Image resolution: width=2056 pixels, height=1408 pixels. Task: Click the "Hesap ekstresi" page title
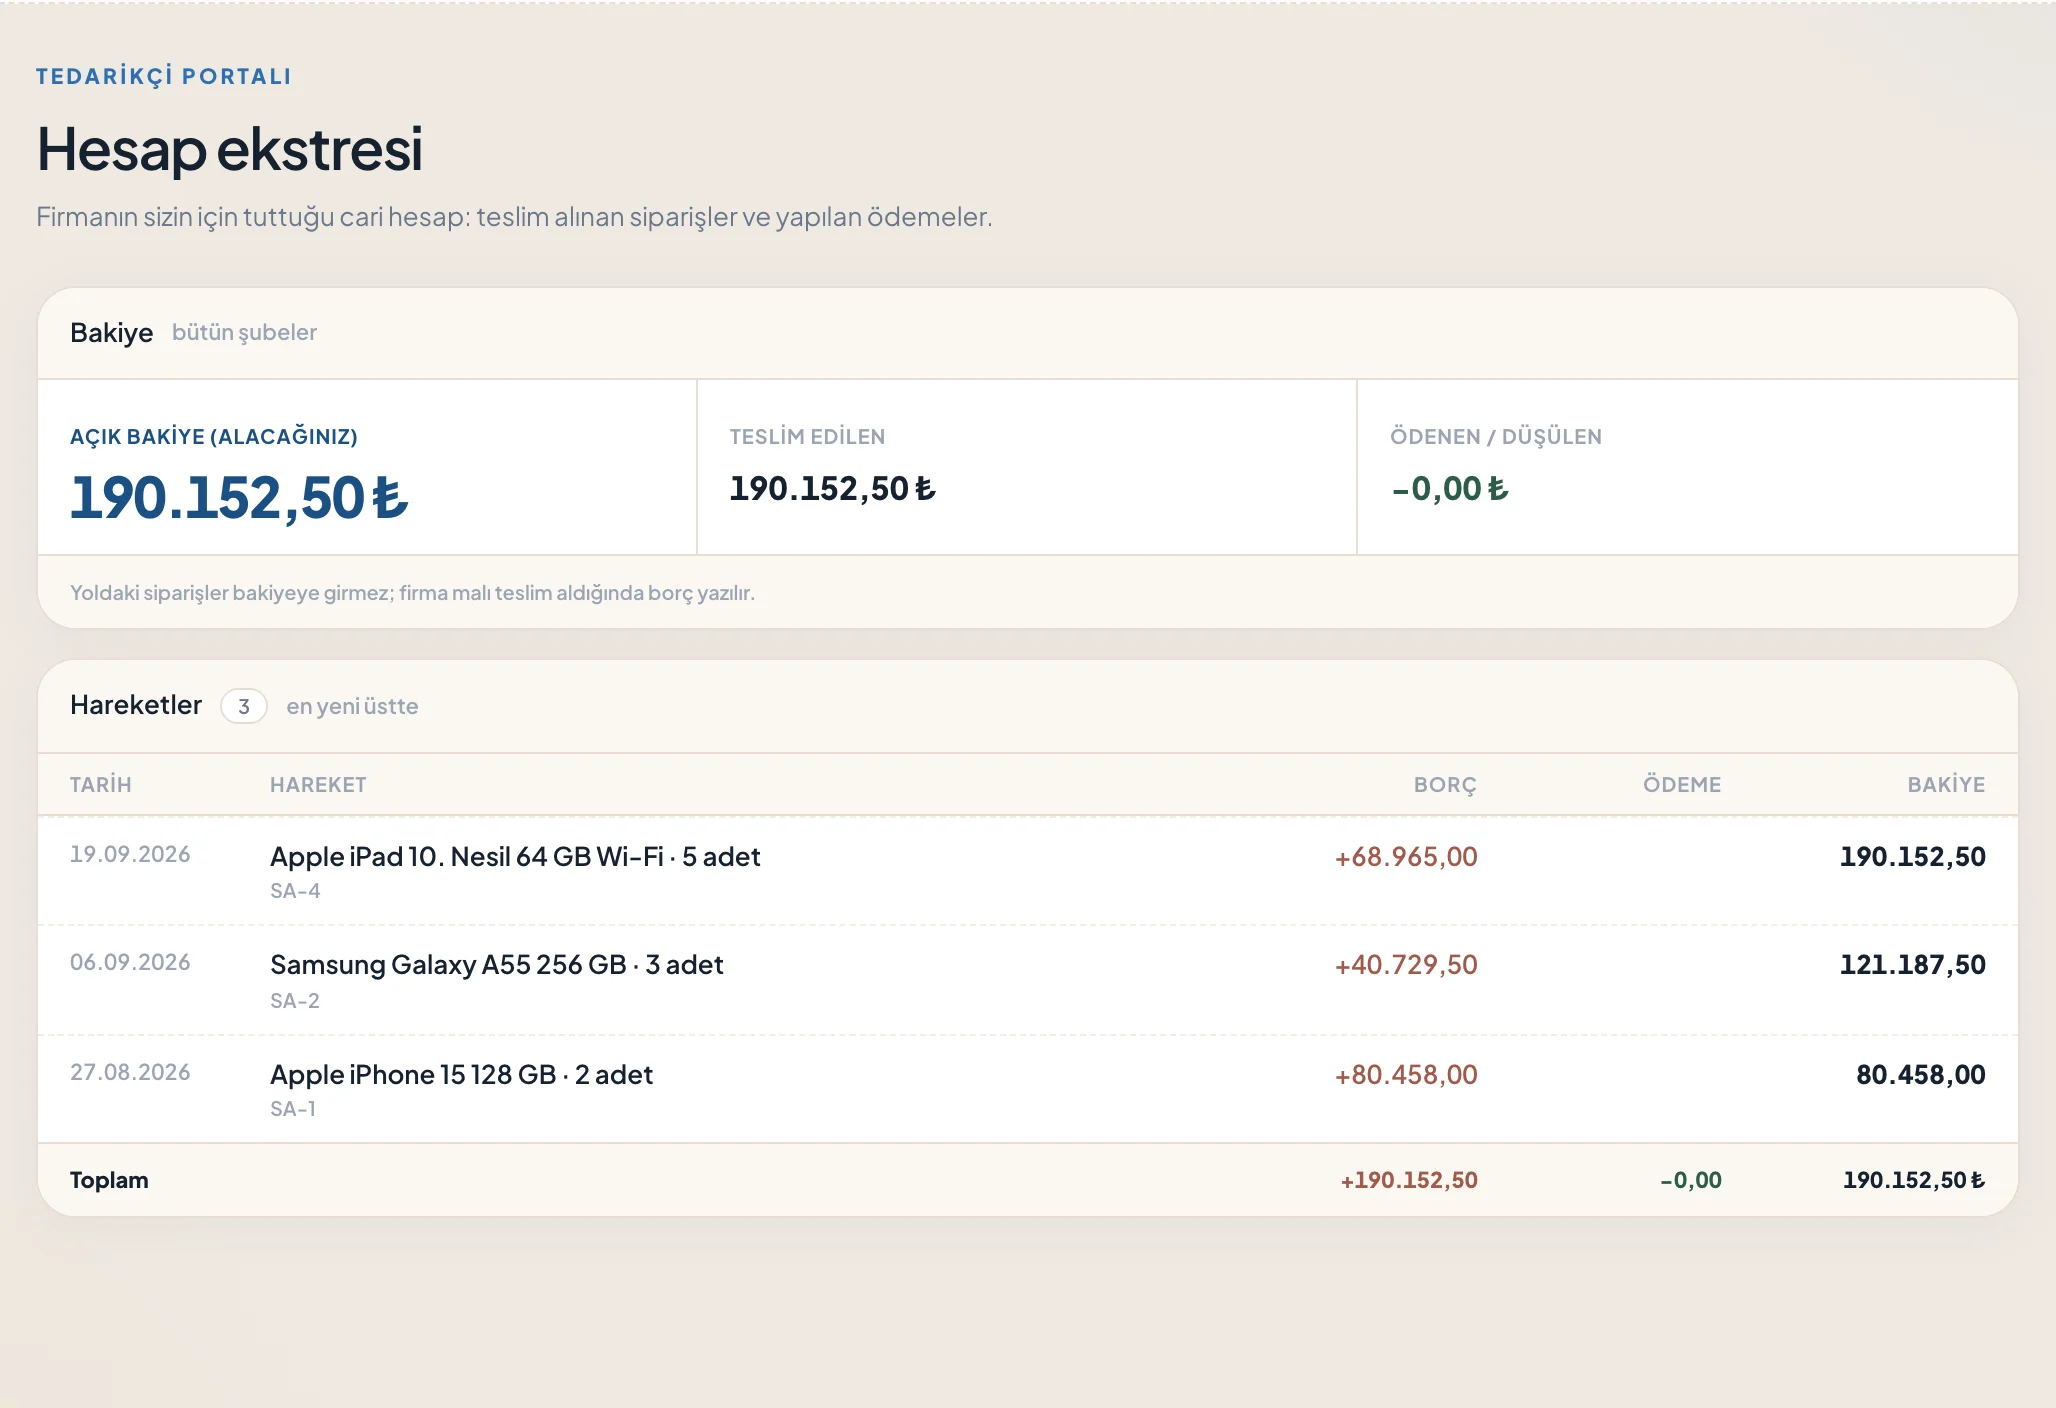230,149
